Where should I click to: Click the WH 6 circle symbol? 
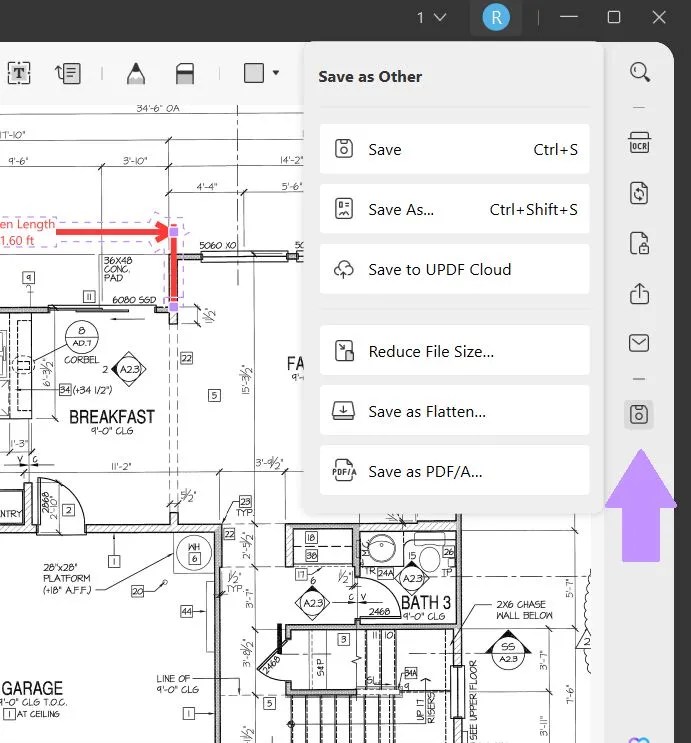194,553
